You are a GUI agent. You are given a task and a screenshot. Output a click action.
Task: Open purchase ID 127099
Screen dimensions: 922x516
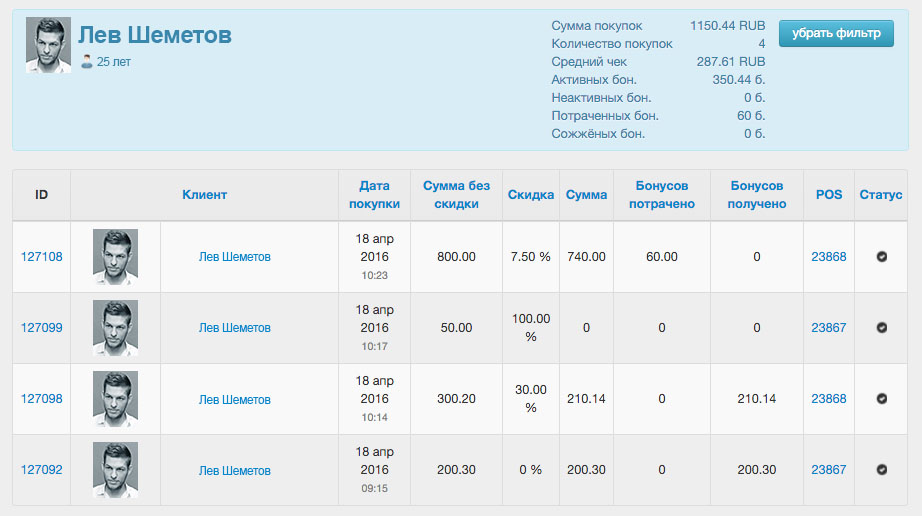42,328
